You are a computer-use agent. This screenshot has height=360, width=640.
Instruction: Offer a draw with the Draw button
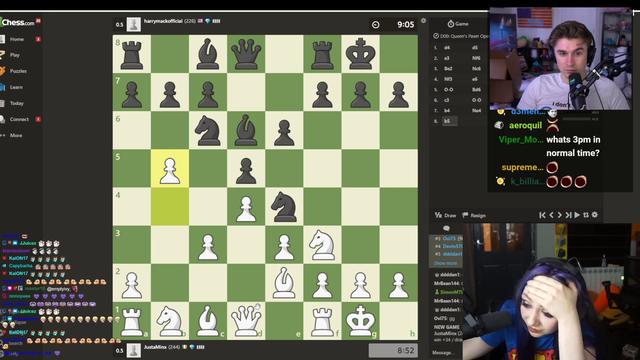445,215
